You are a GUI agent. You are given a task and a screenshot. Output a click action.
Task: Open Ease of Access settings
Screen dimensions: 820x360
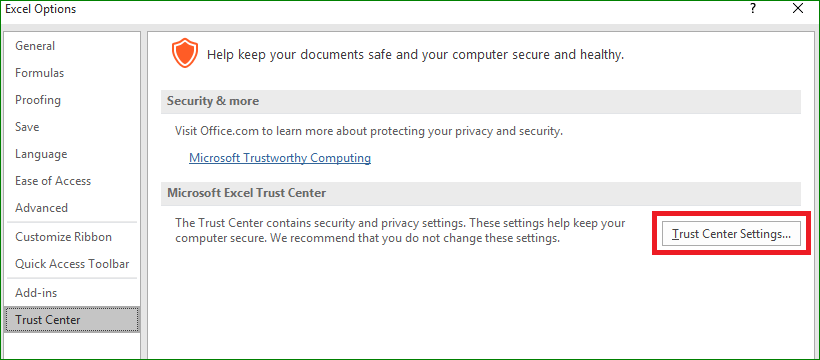coord(53,181)
